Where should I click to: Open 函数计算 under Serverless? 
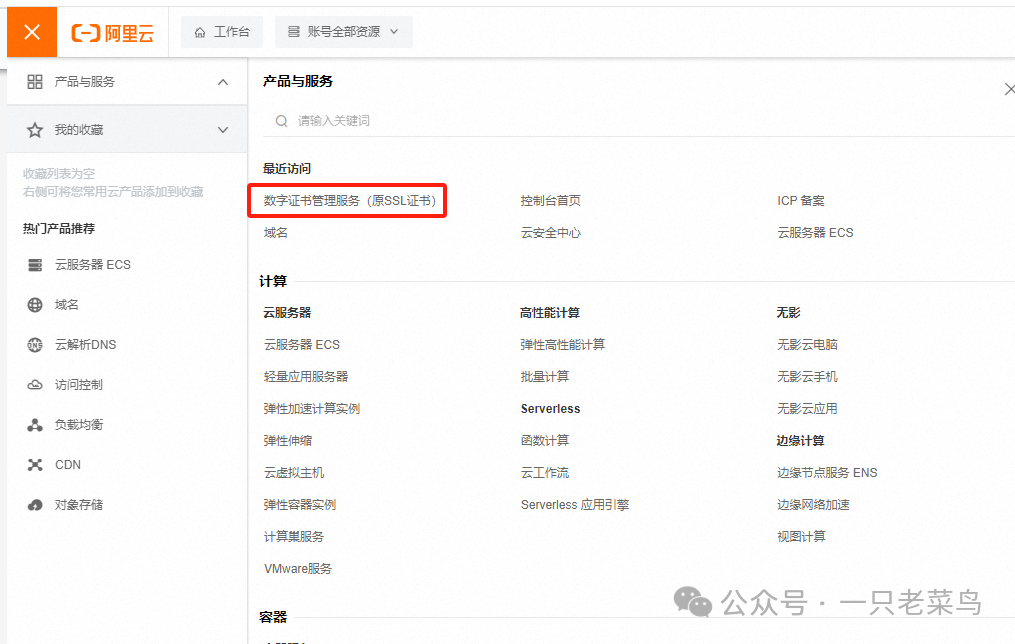click(545, 441)
